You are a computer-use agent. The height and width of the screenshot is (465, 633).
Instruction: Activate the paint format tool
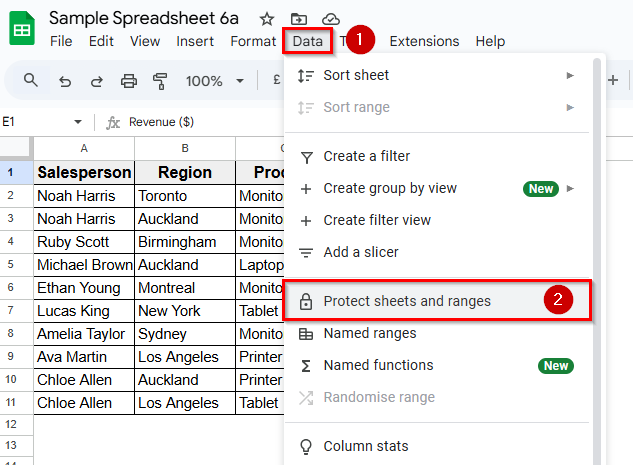coord(160,81)
